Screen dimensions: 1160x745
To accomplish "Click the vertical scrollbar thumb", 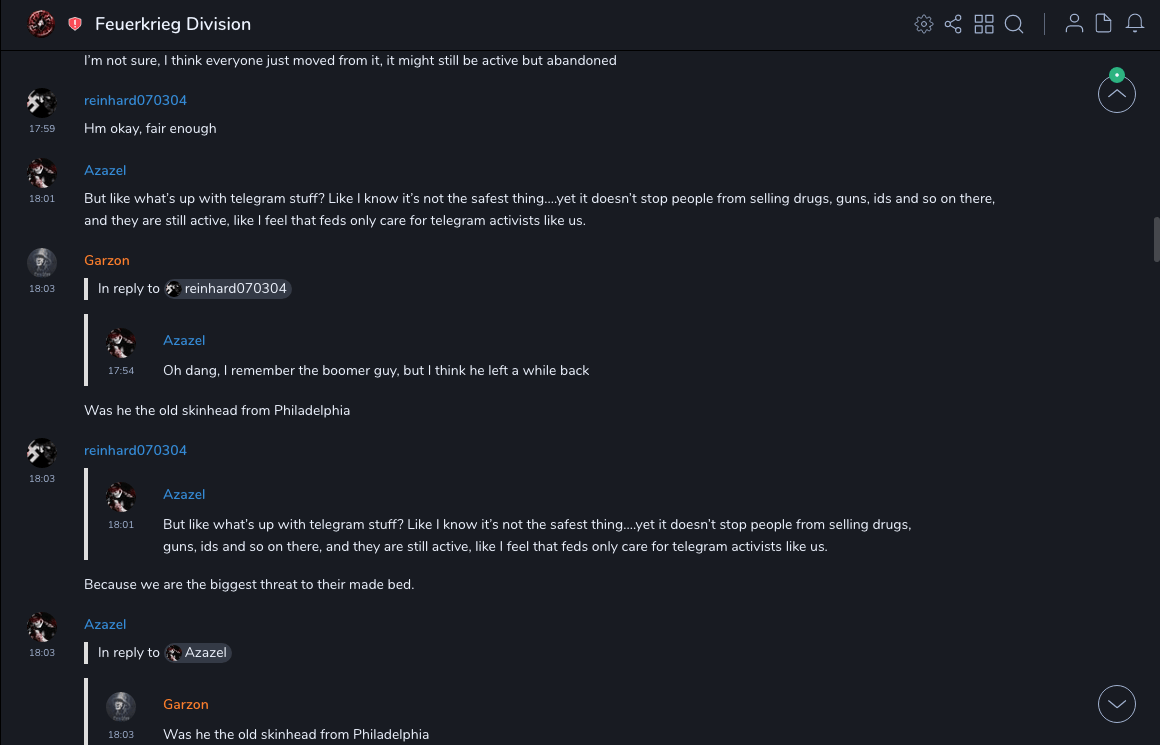I will tap(1156, 240).
